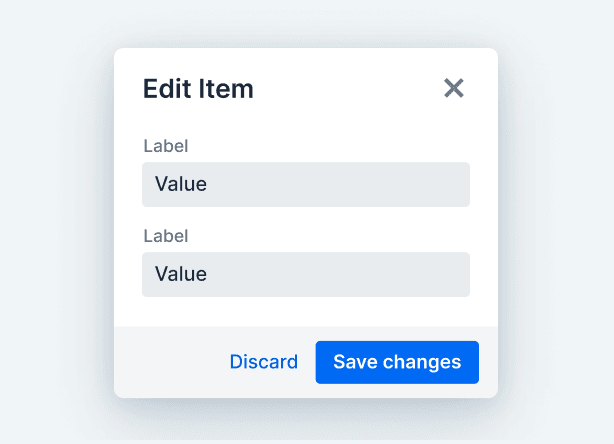Viewport: 614px width, 444px height.
Task: Click the Save changes button
Action: click(397, 362)
